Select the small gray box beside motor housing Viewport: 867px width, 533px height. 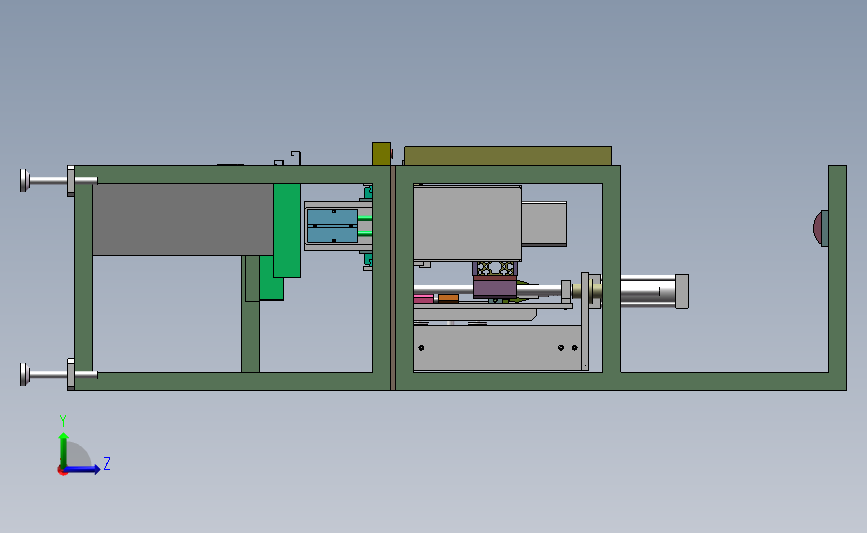[x=544, y=223]
